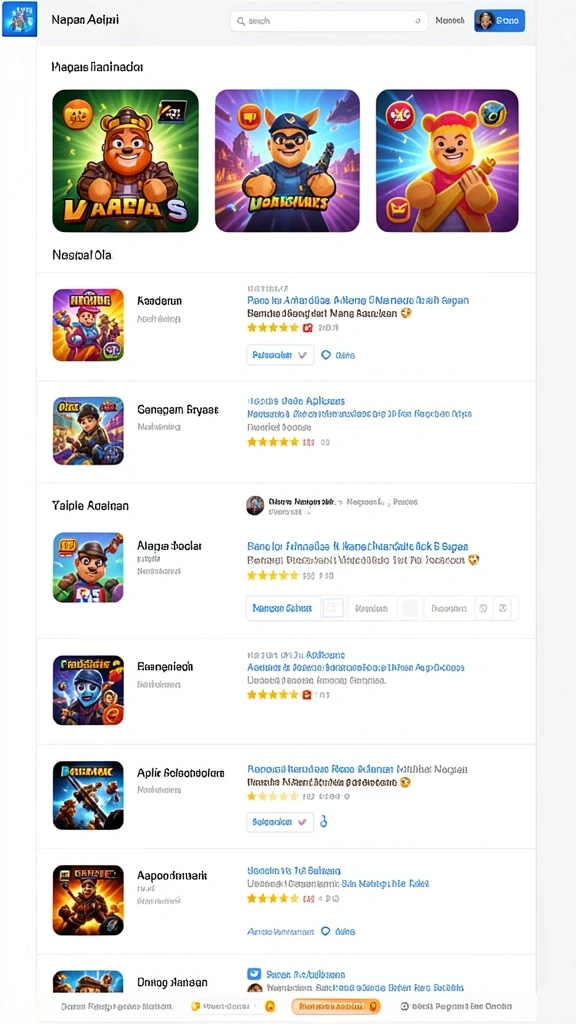
Task: Click the round user avatar above the third listing
Action: (x=255, y=505)
